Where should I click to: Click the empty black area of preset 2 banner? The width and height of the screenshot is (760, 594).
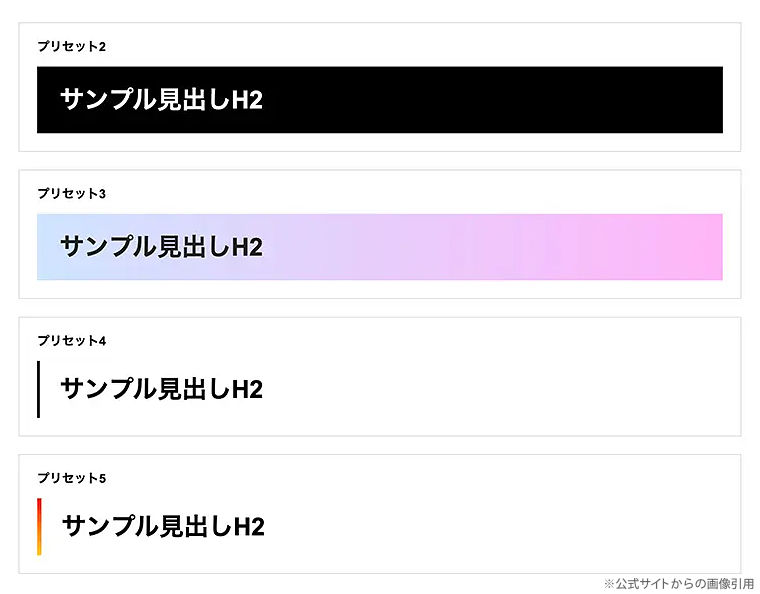500,100
